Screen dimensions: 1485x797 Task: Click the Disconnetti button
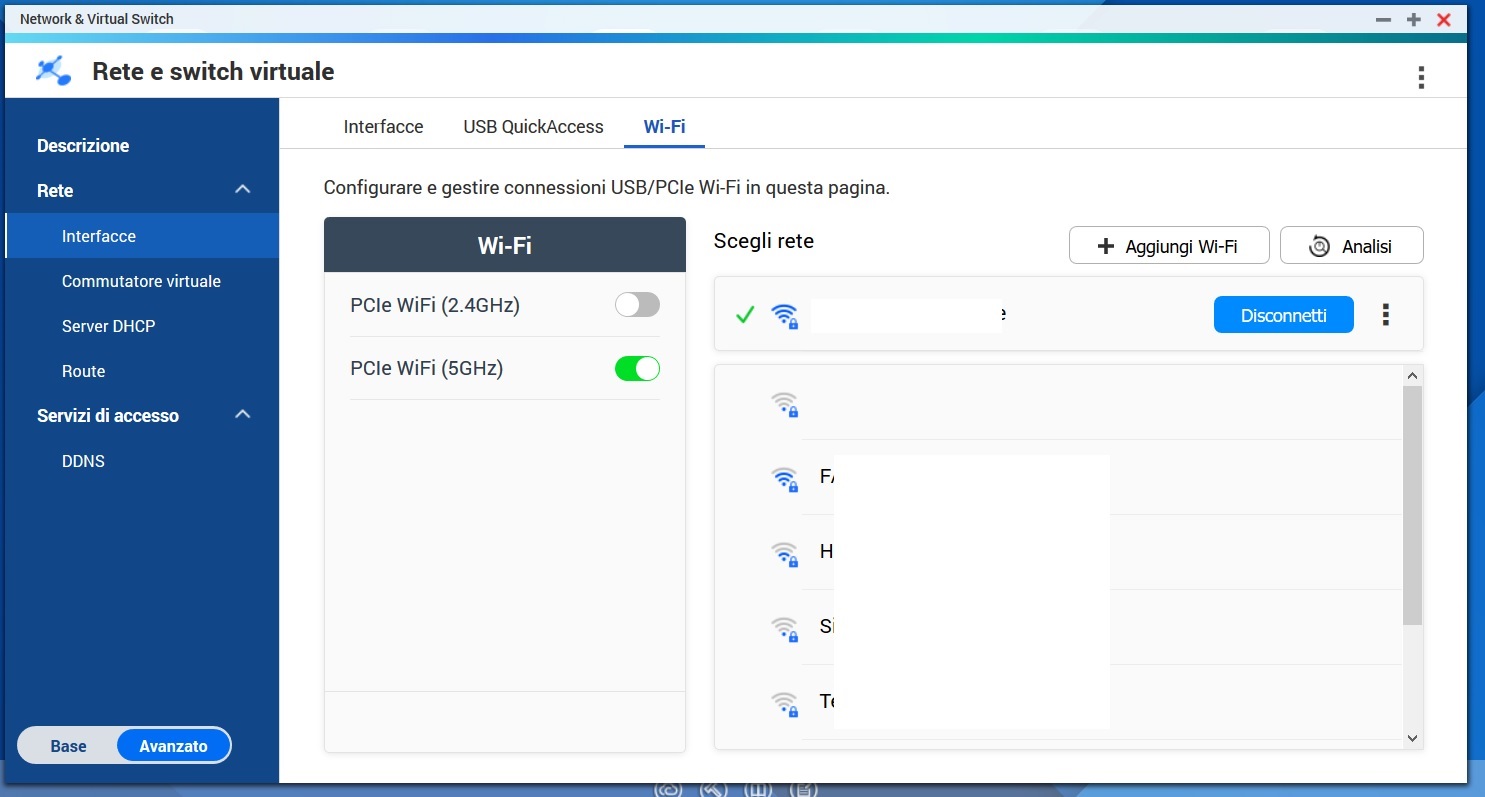[1283, 315]
